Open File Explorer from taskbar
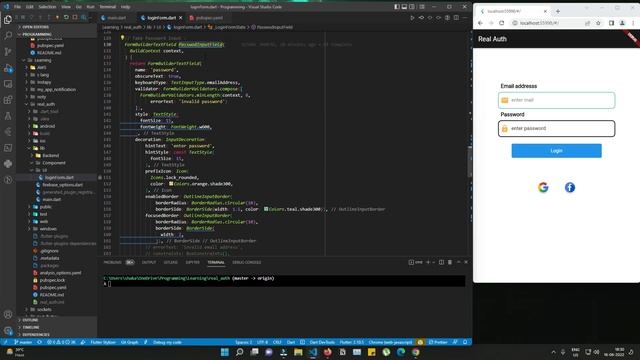Screen dimensions: 640x360 point(298,352)
